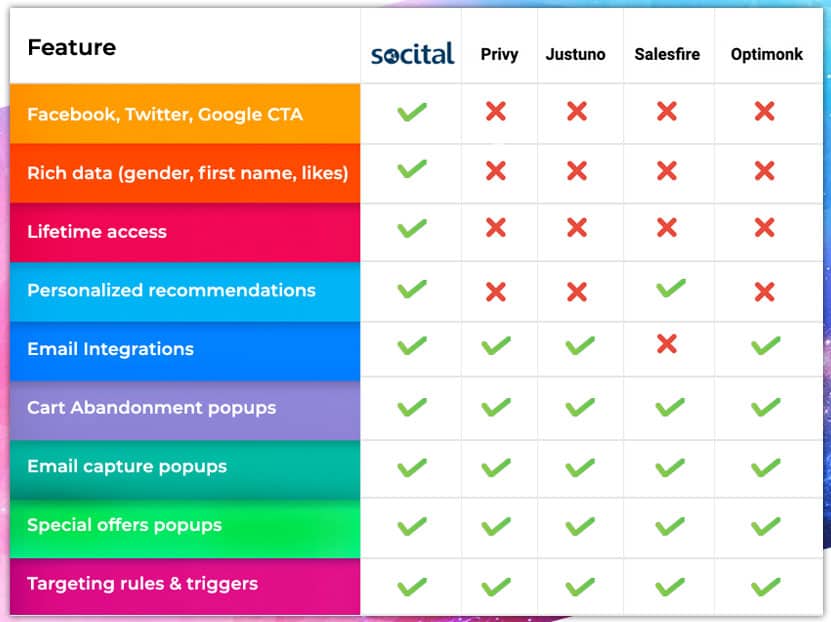Click Optimonk red cross for Personalized recommendations
This screenshot has width=831, height=622.
point(765,291)
